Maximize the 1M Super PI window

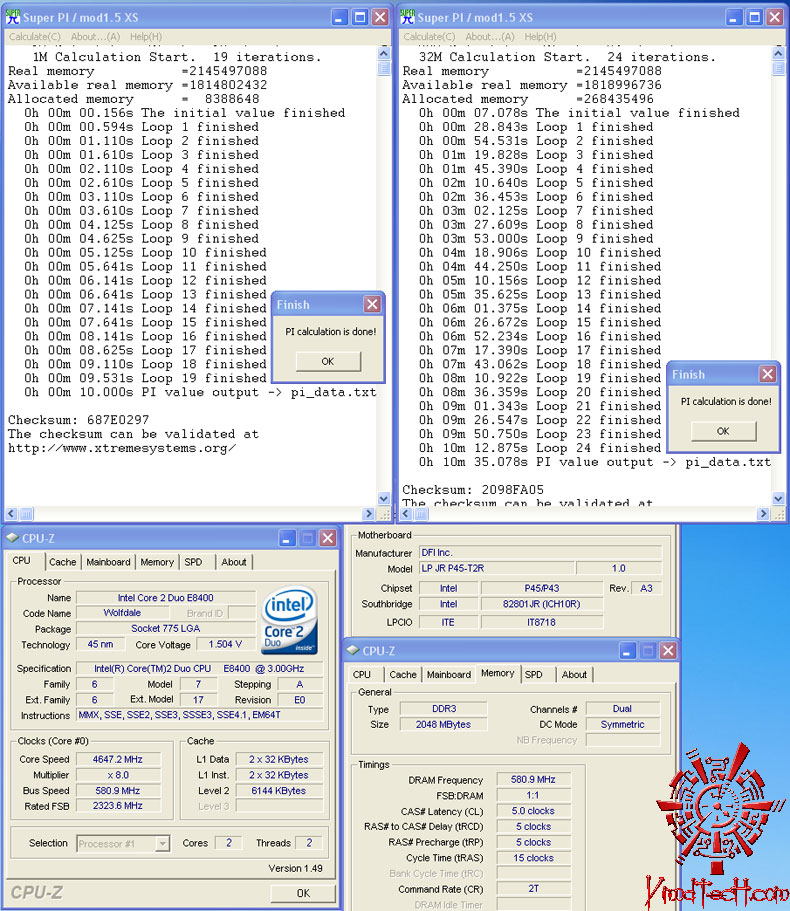coord(360,17)
